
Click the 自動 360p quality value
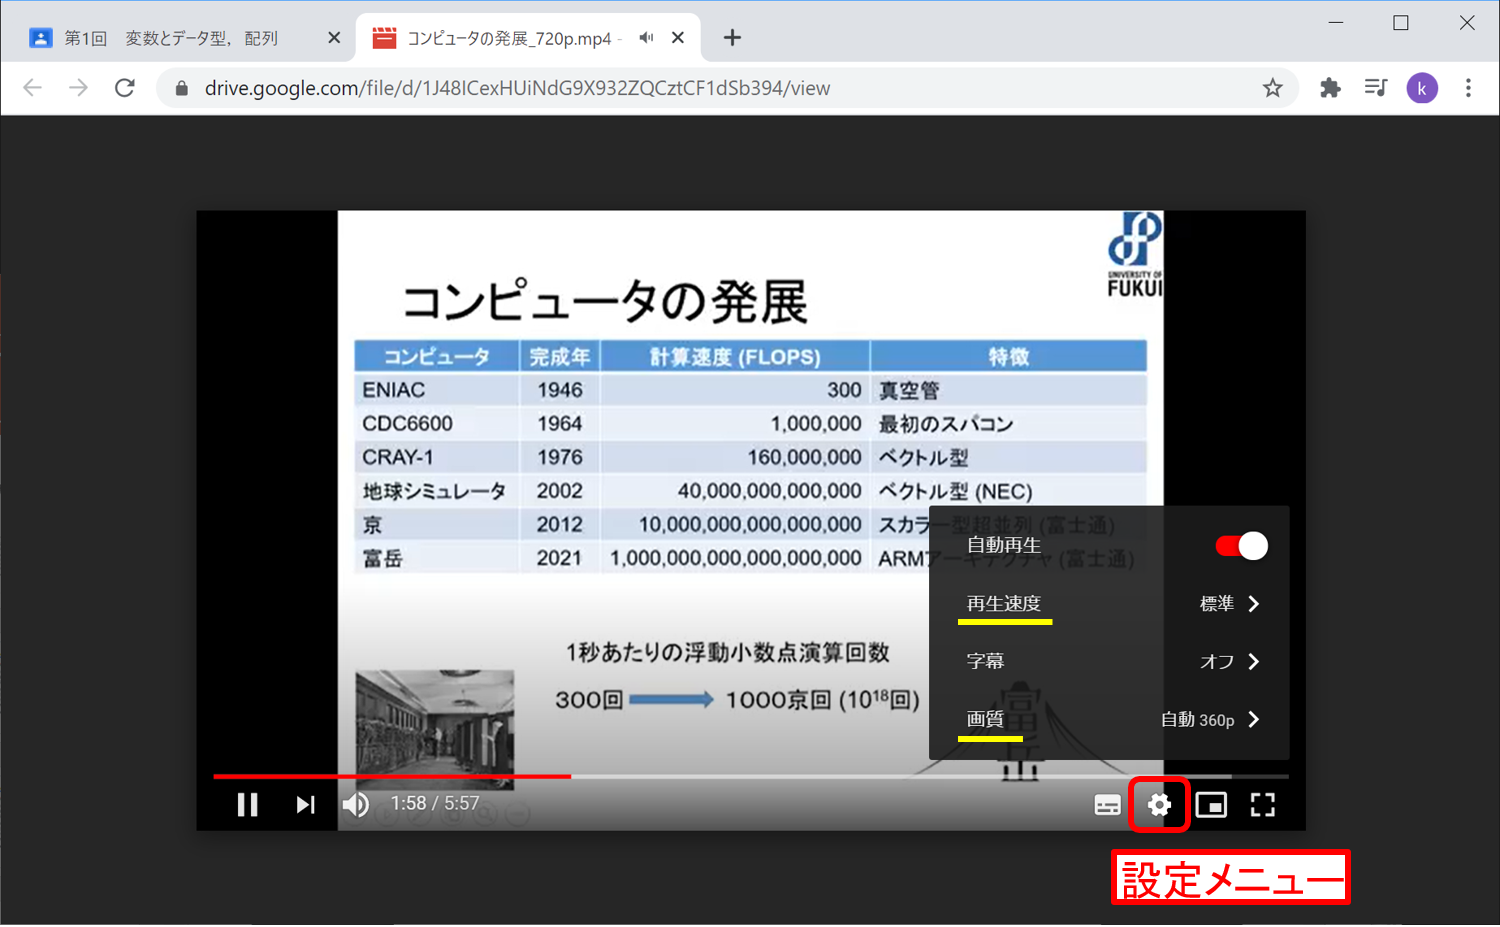(1197, 719)
